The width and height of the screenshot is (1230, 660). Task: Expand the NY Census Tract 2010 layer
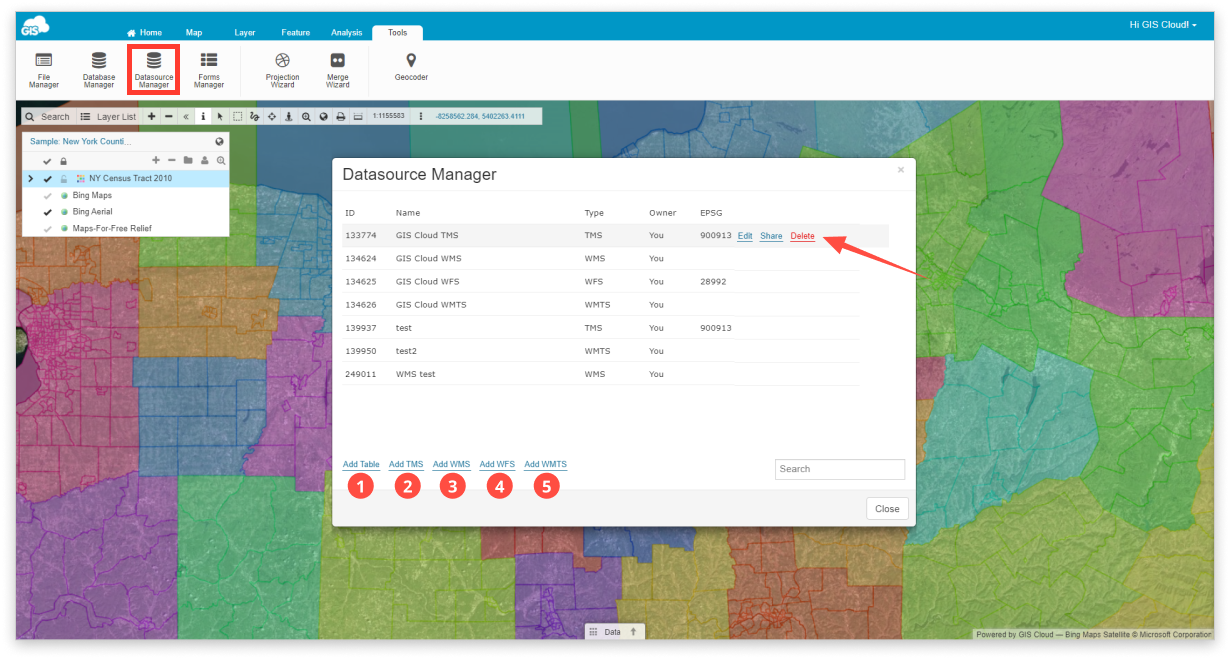(31, 178)
